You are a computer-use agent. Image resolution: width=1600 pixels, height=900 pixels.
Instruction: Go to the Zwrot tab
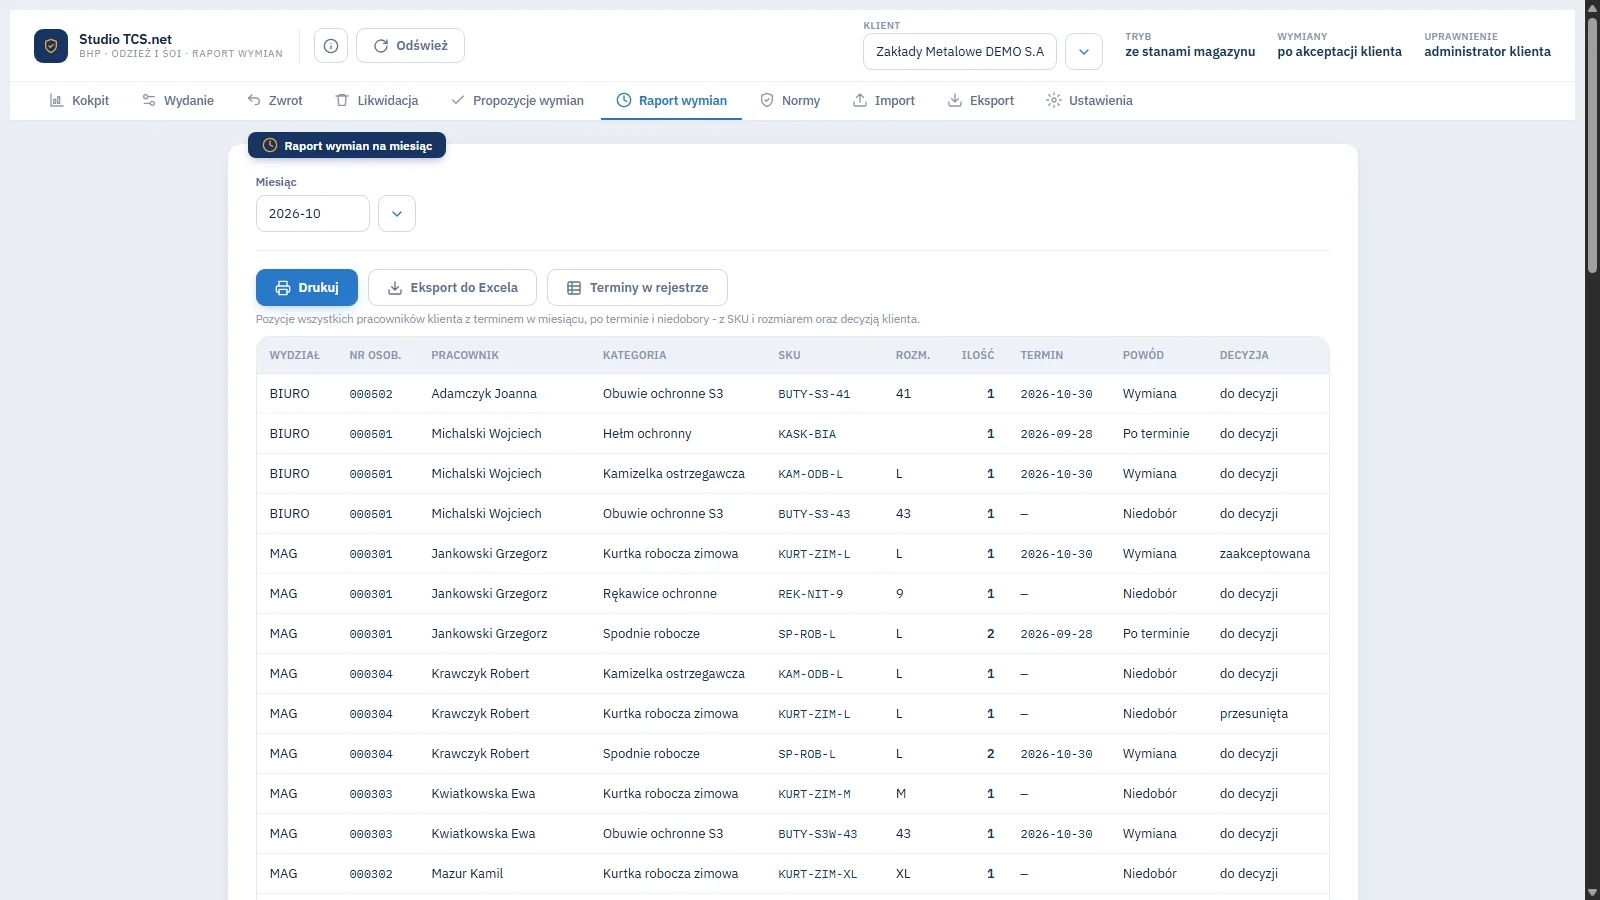(275, 101)
